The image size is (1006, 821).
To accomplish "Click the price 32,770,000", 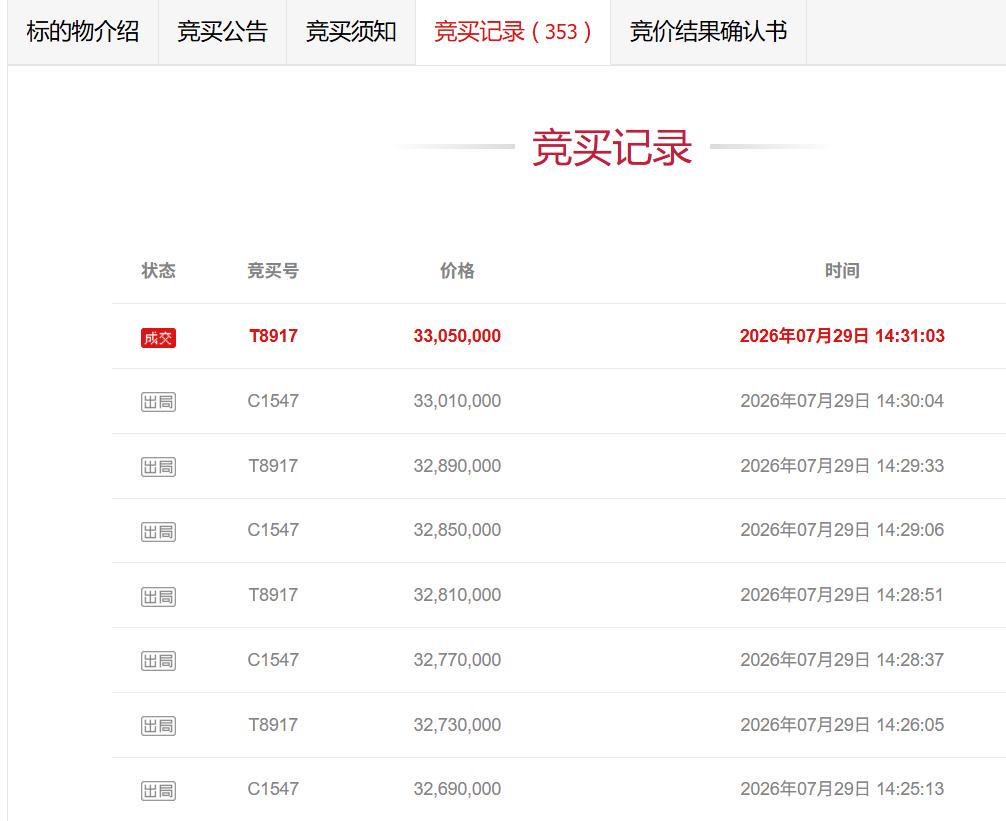I will pyautogui.click(x=457, y=659).
